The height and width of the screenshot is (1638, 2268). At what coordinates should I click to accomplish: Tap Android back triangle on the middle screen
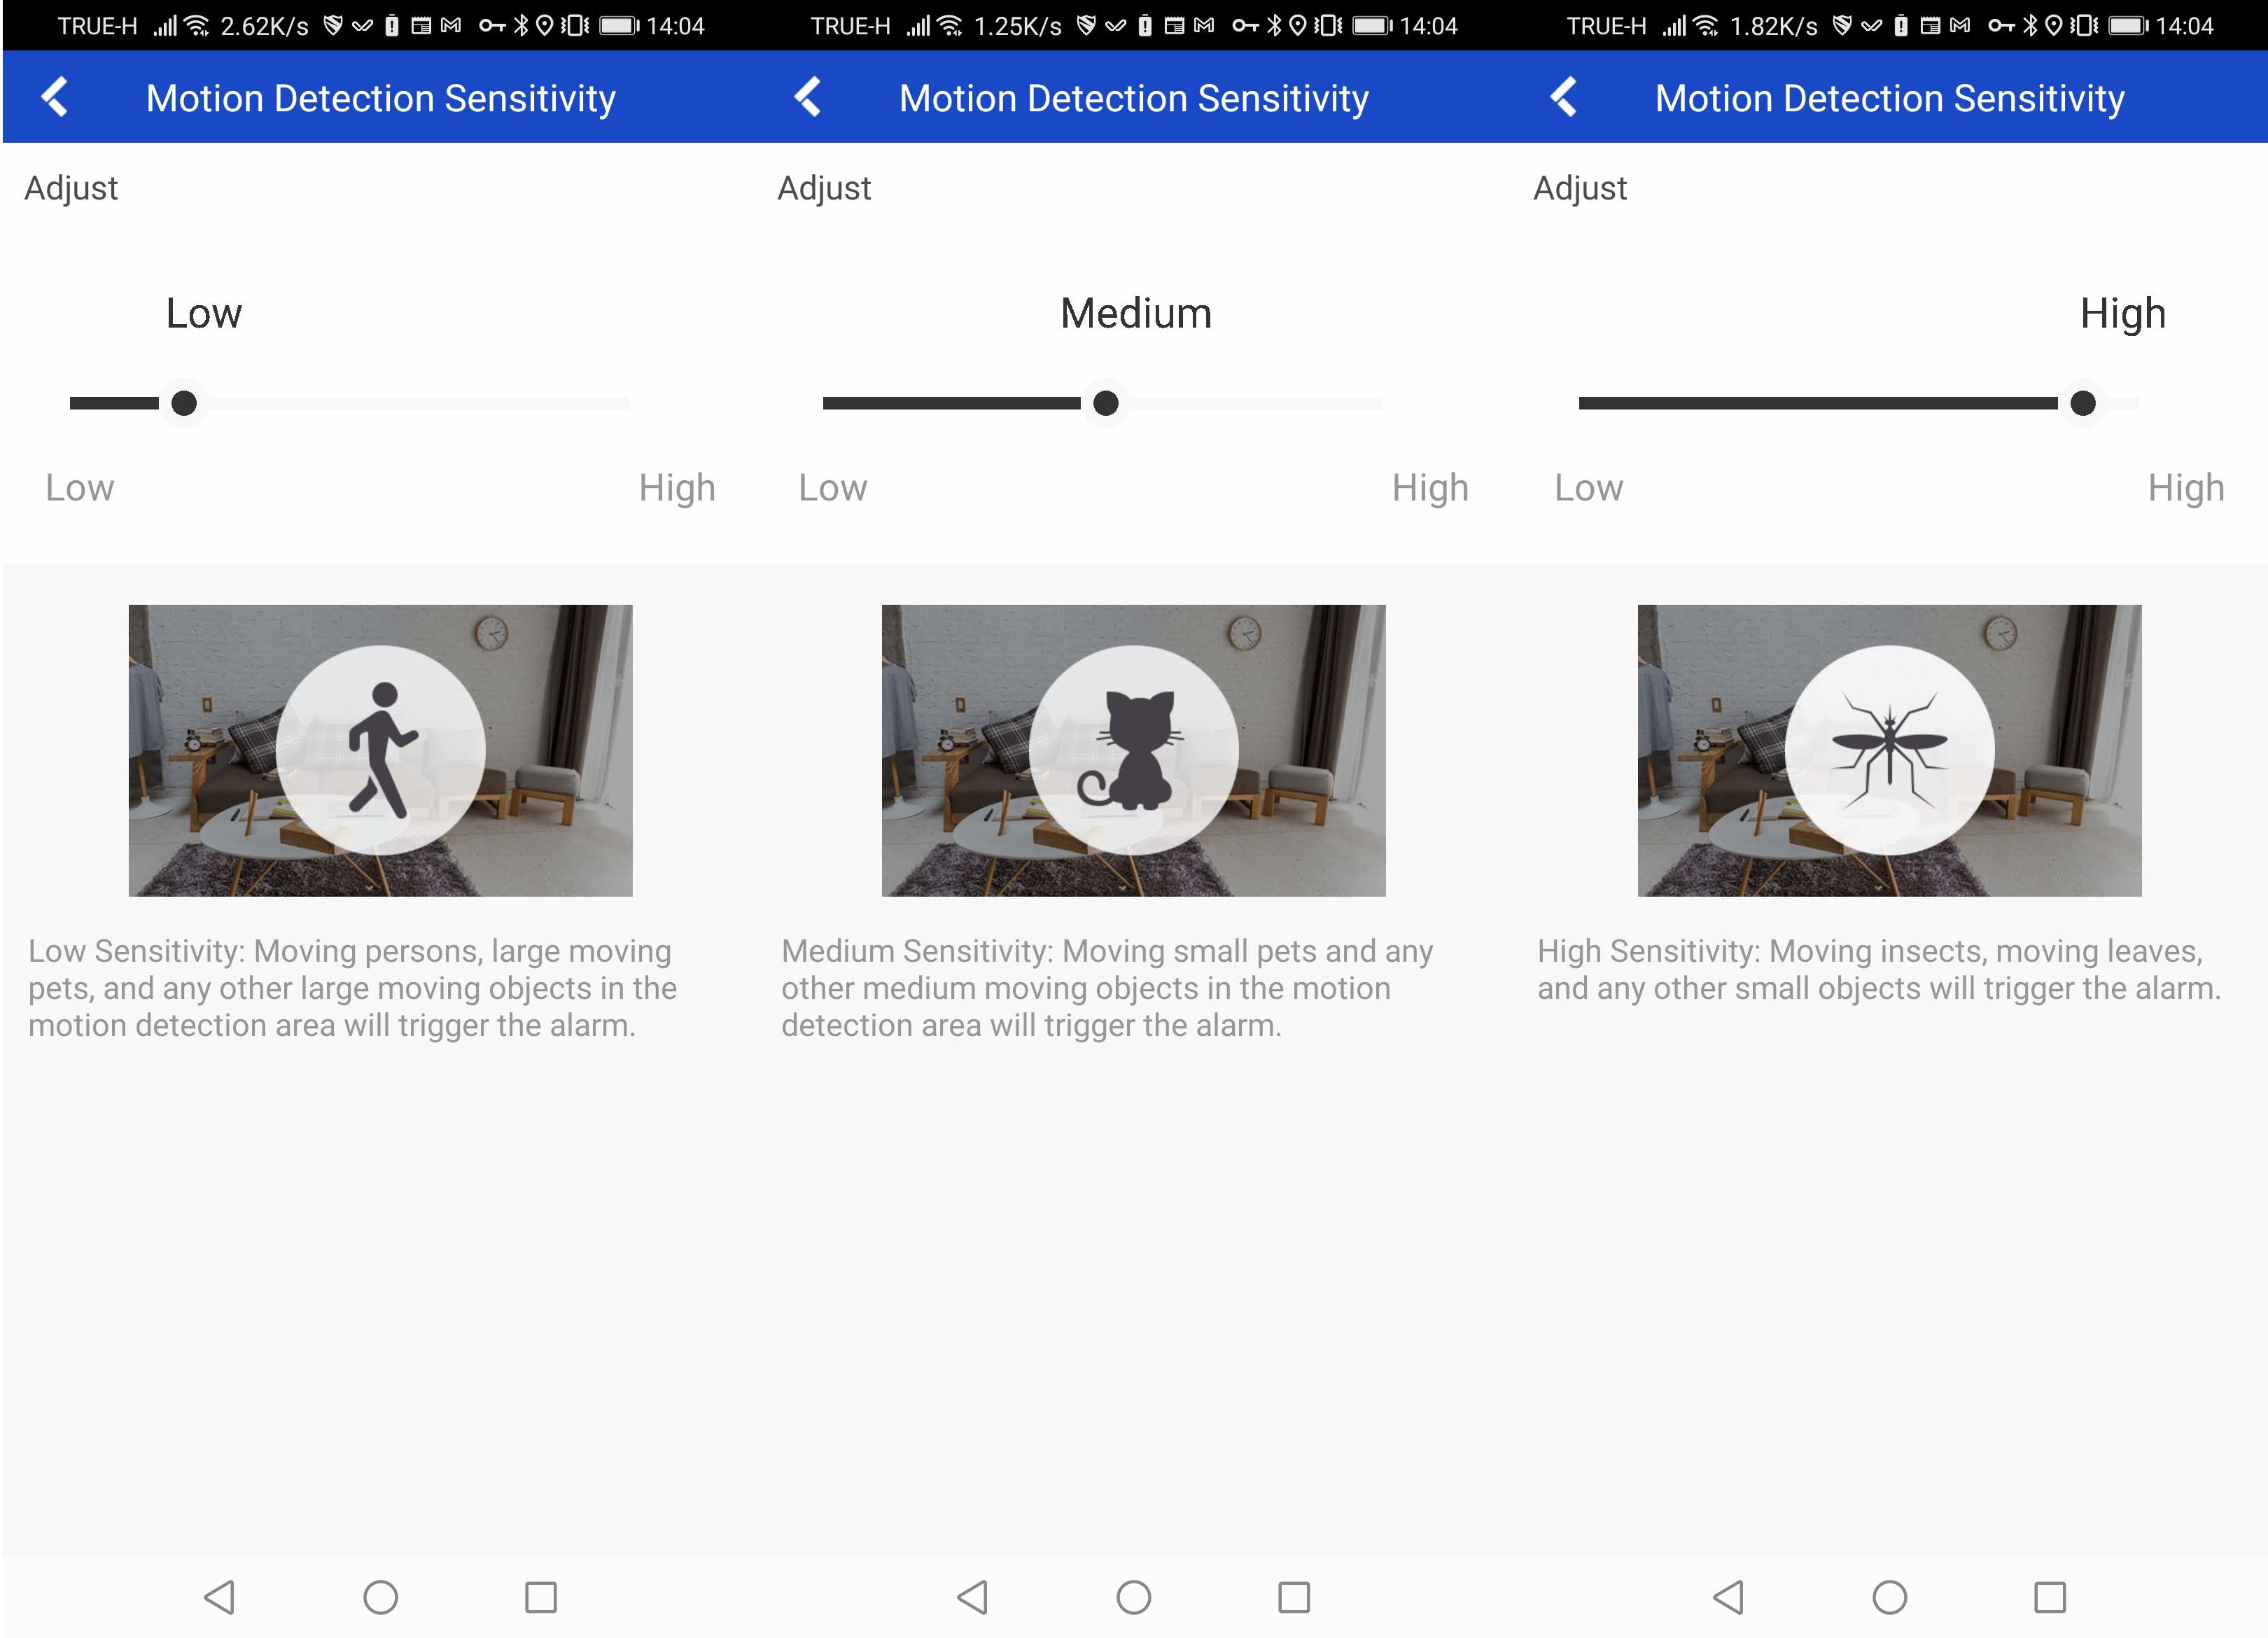pyautogui.click(x=973, y=1597)
